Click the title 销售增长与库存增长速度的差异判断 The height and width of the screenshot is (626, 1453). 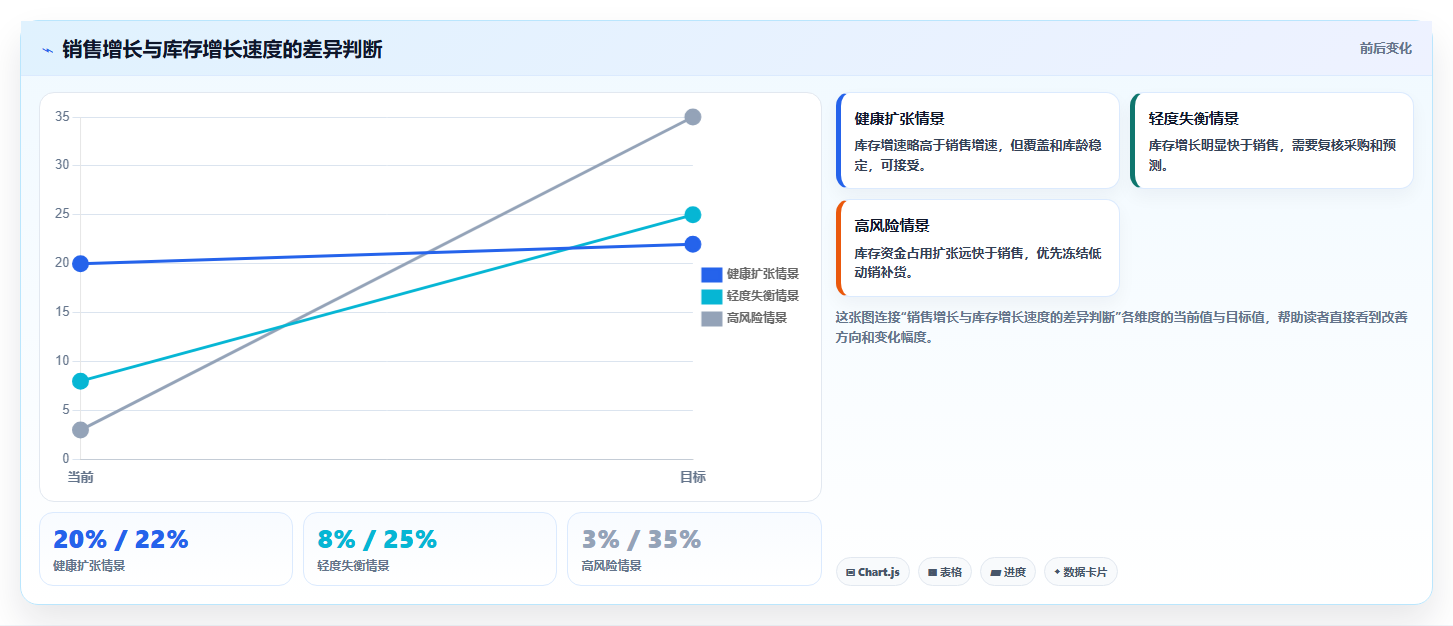click(x=222, y=50)
